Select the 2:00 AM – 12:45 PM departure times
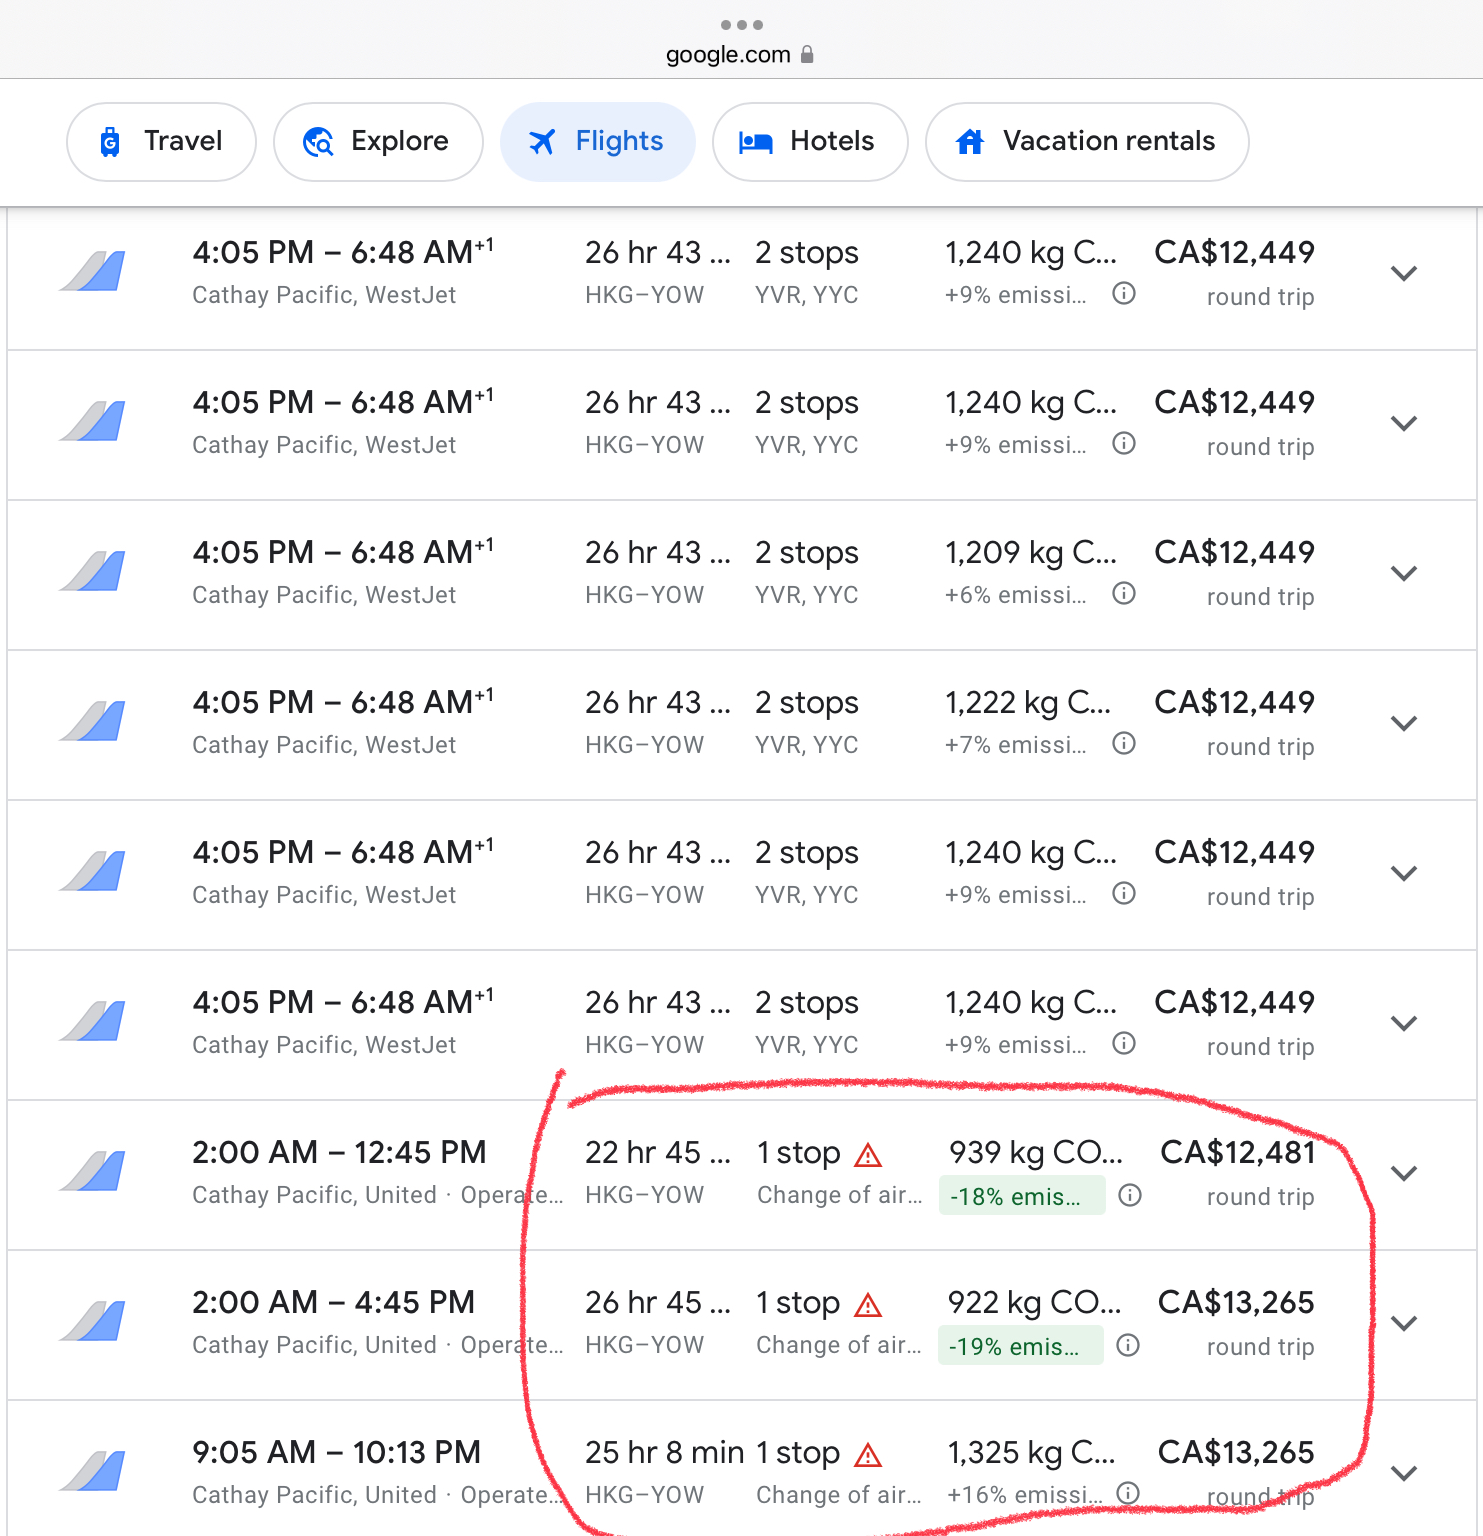Screen dimensions: 1483x1536 (339, 1153)
